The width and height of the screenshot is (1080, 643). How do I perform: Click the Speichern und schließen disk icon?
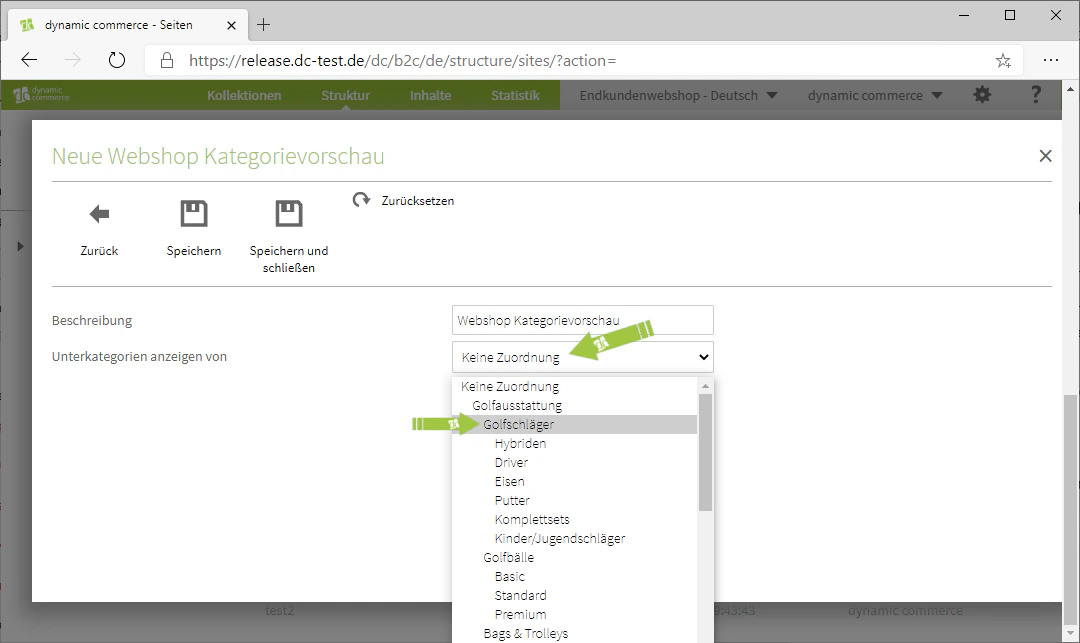(289, 214)
